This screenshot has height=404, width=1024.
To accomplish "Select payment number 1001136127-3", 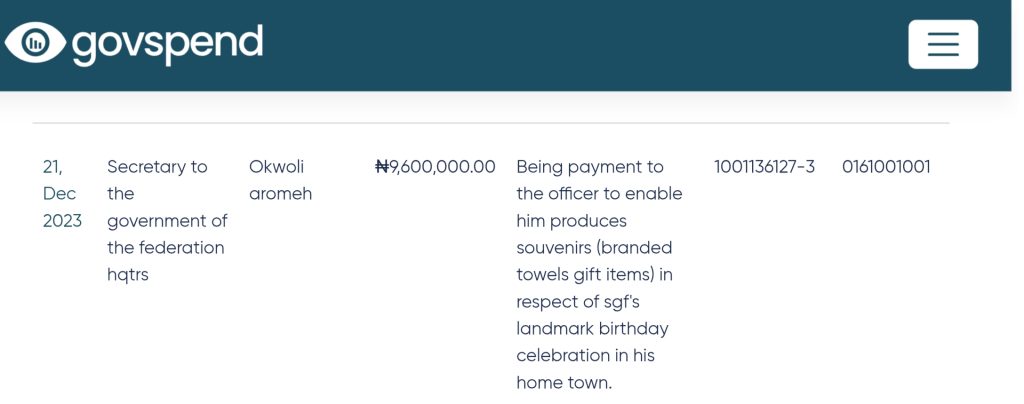I will pyautogui.click(x=764, y=167).
